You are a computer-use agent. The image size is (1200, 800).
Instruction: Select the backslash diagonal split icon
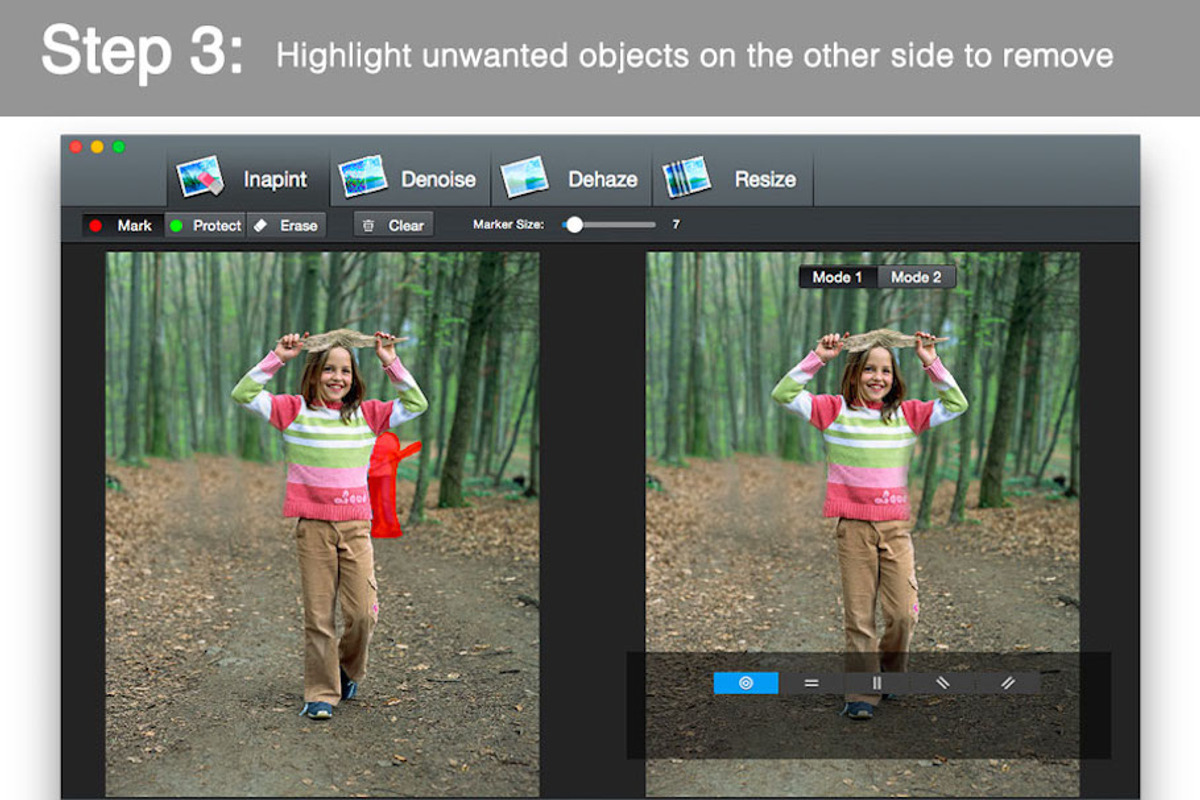[x=942, y=683]
